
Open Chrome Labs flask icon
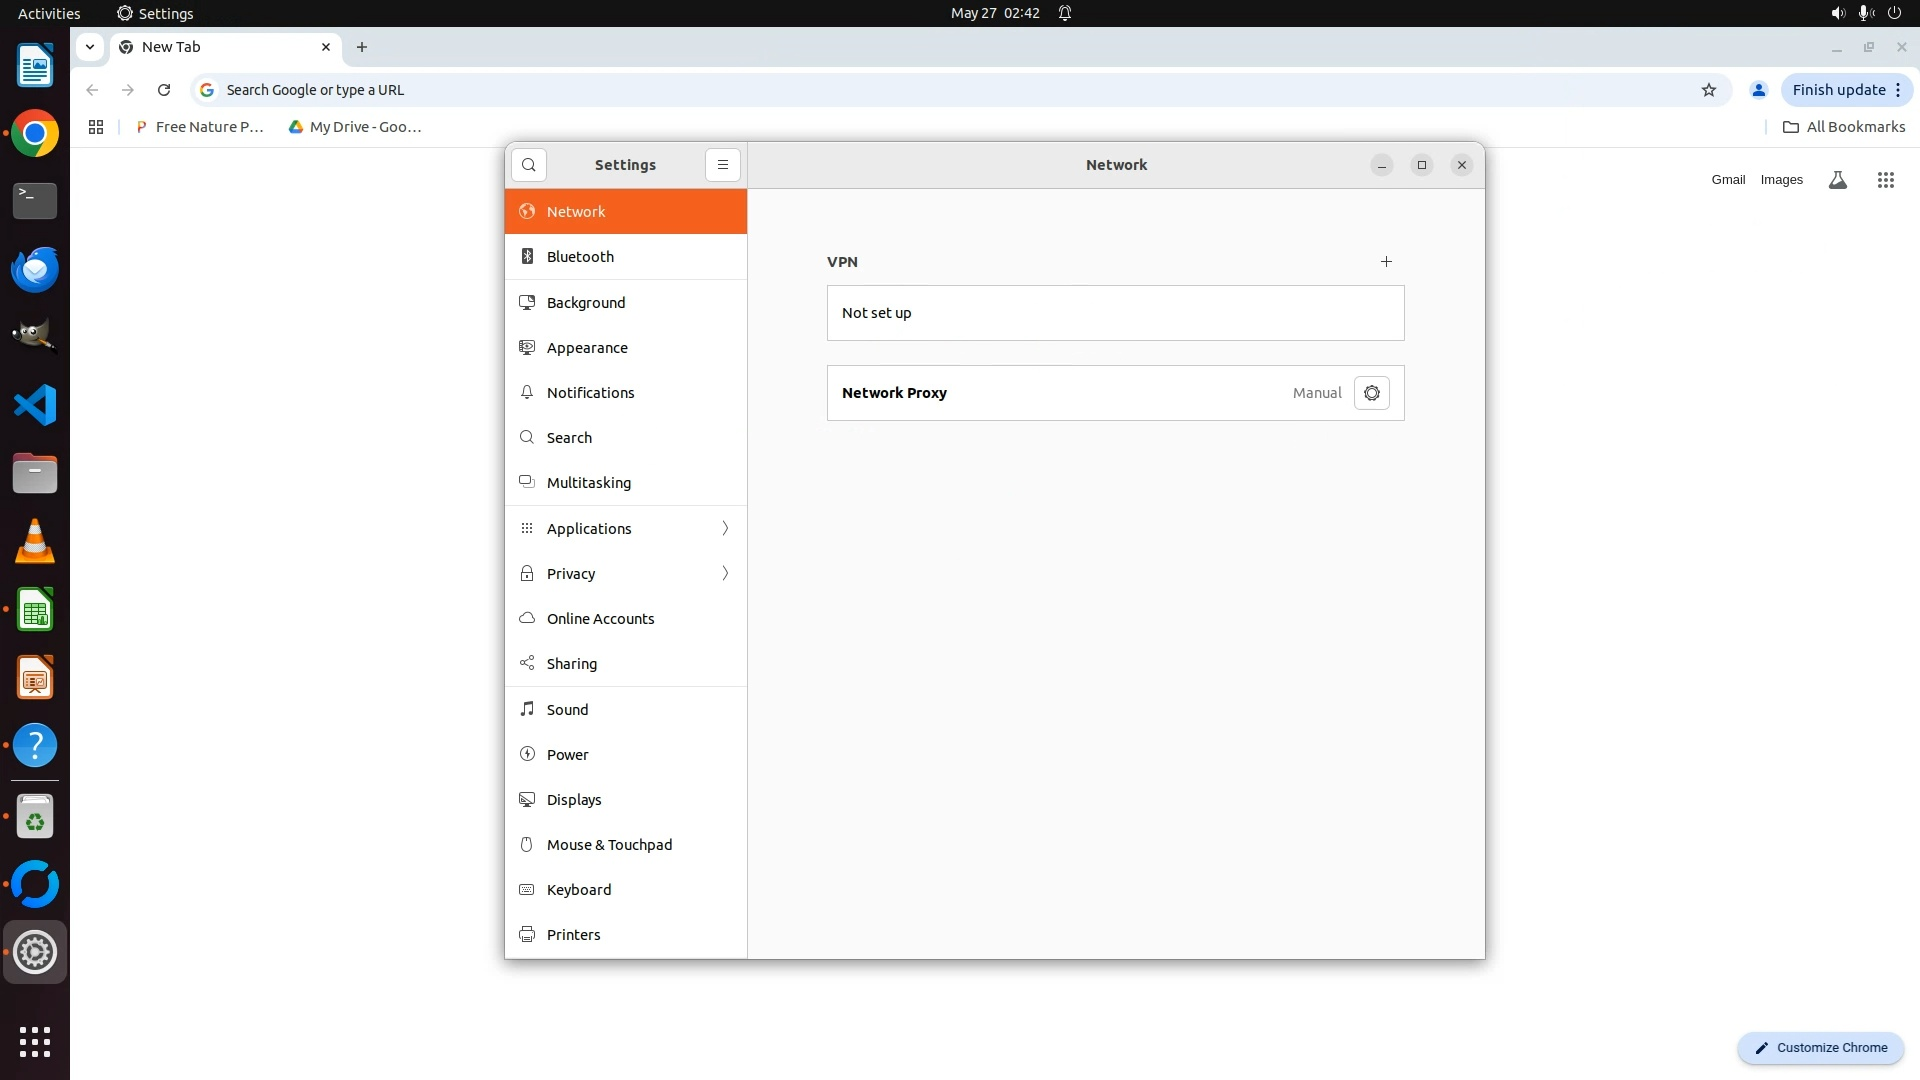tap(1837, 180)
